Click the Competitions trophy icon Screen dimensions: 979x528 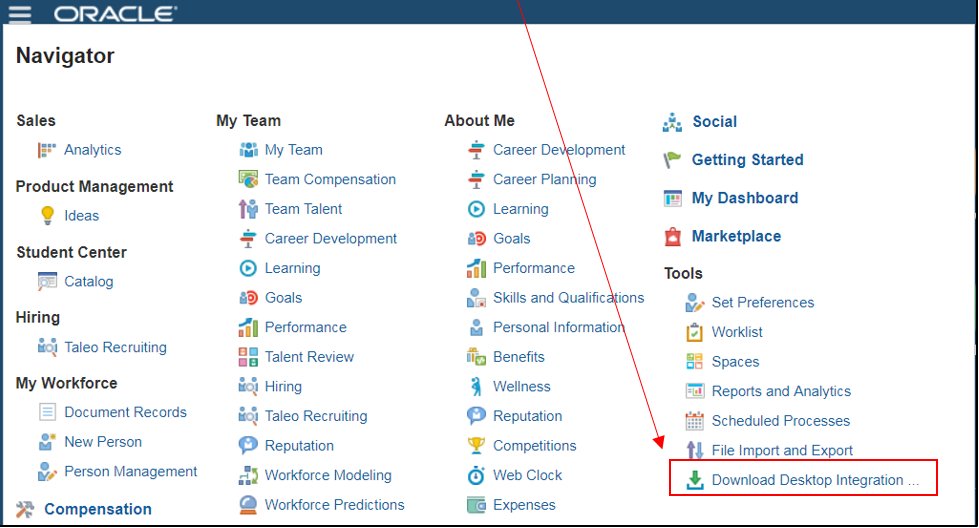(476, 446)
